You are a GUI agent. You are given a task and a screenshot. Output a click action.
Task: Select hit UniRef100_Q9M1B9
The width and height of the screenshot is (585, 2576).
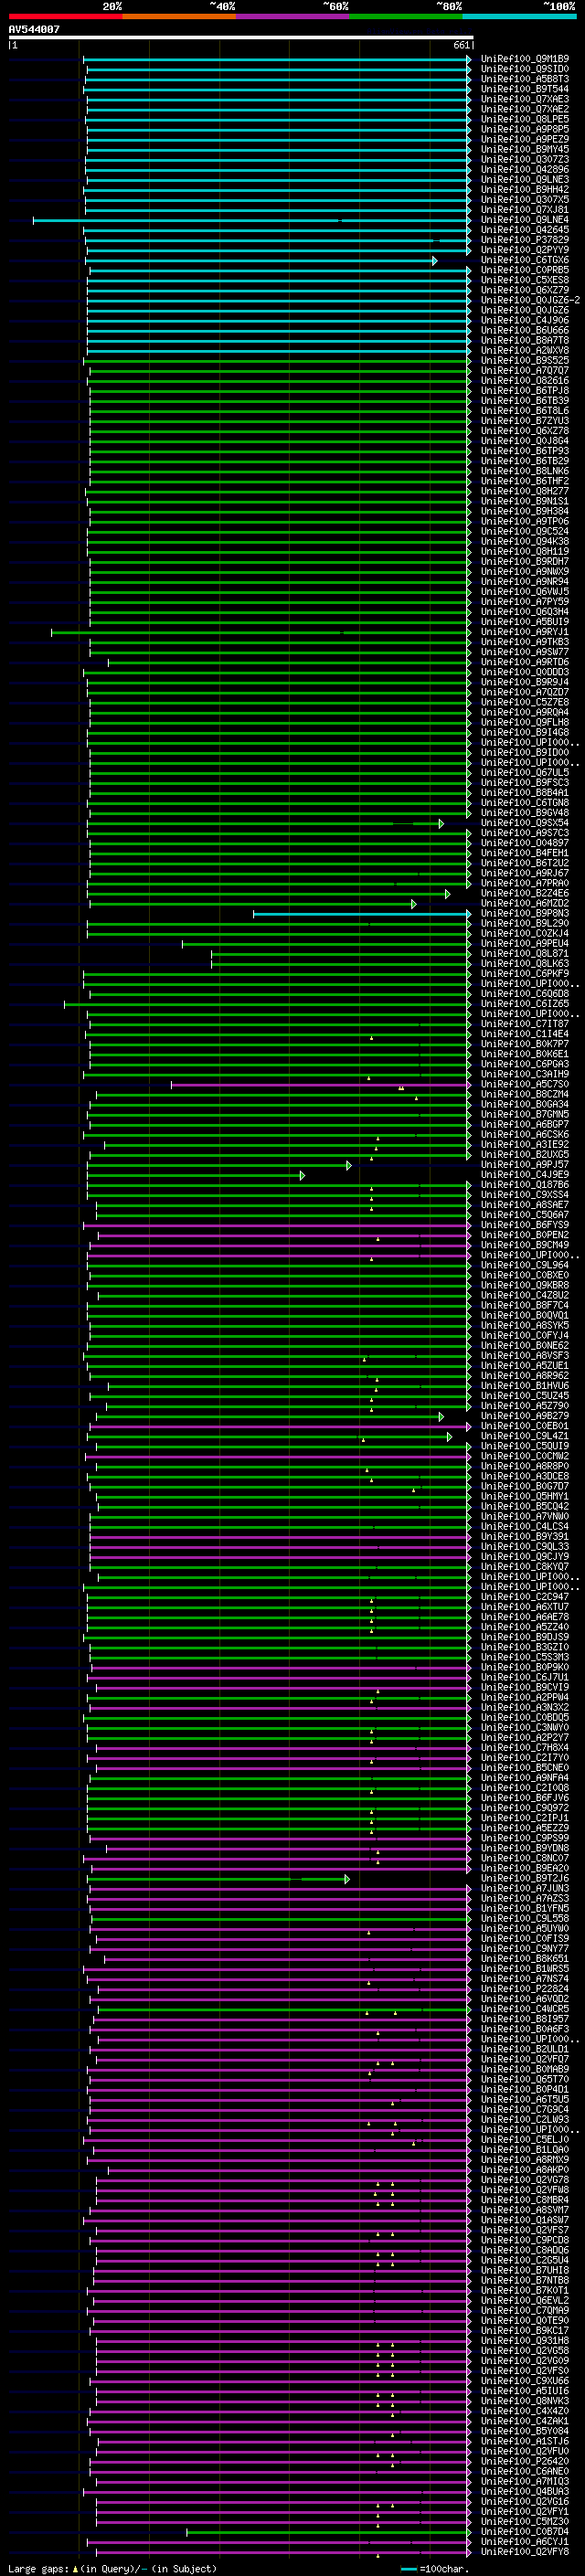pos(525,59)
